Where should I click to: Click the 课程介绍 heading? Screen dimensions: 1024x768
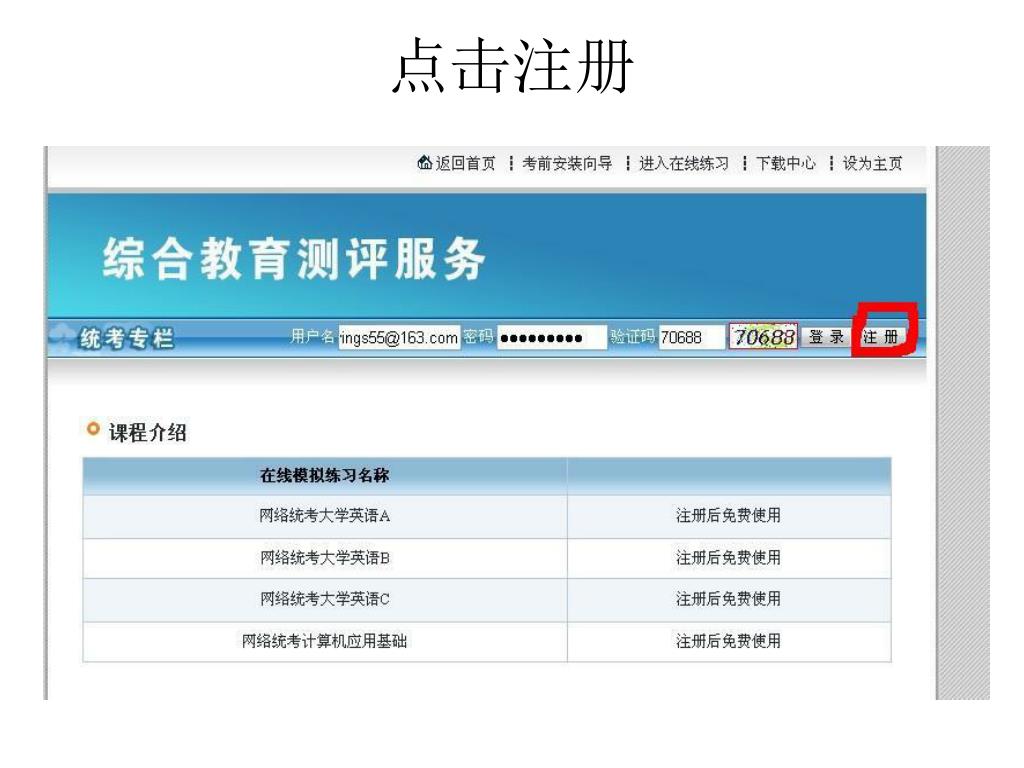[x=148, y=432]
